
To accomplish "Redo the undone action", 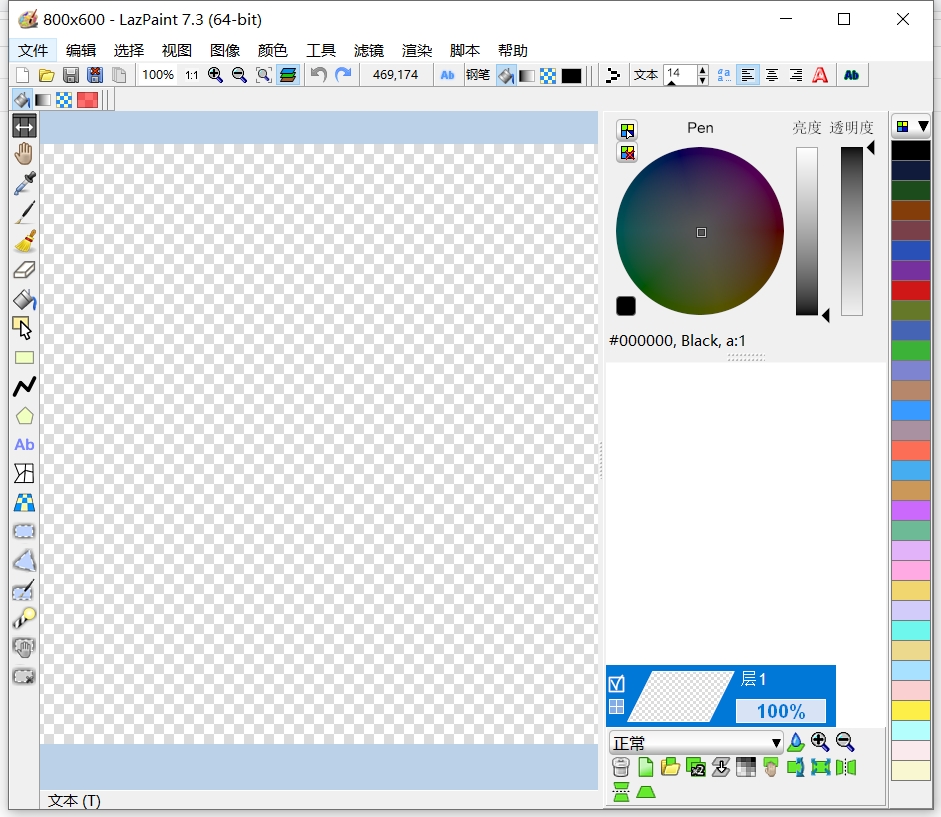I will [343, 75].
